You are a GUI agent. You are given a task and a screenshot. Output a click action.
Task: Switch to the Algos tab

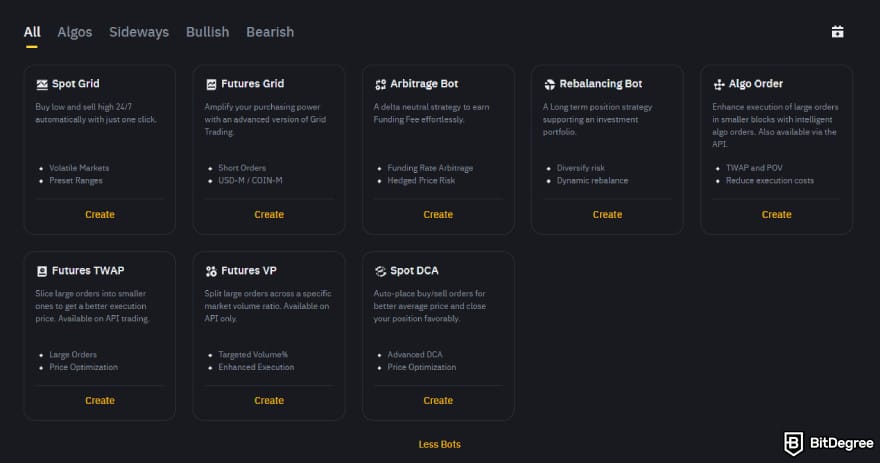pyautogui.click(x=75, y=32)
